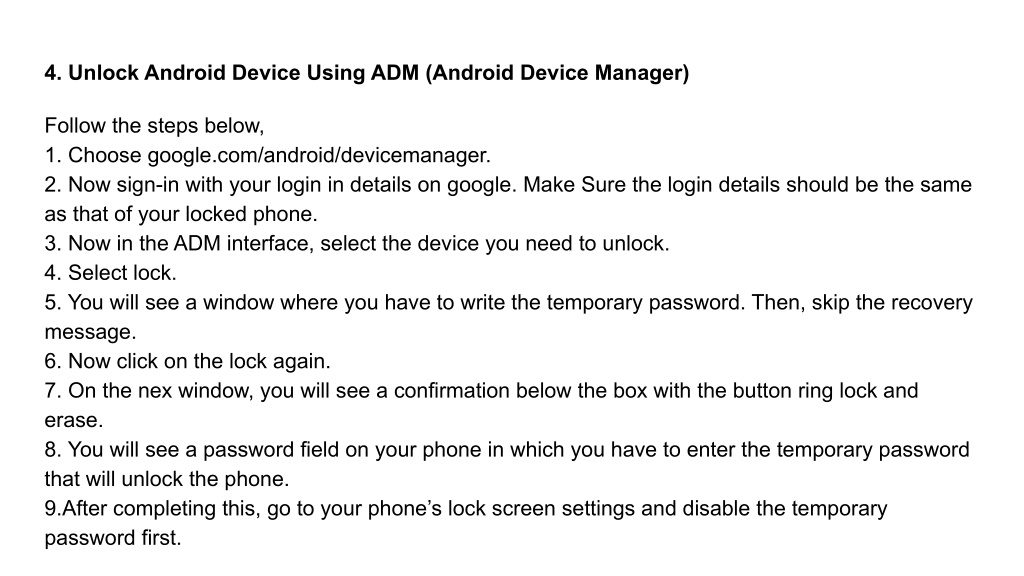Click the word 'erase.' under step 7
The width and height of the screenshot is (1024, 576).
coord(74,420)
